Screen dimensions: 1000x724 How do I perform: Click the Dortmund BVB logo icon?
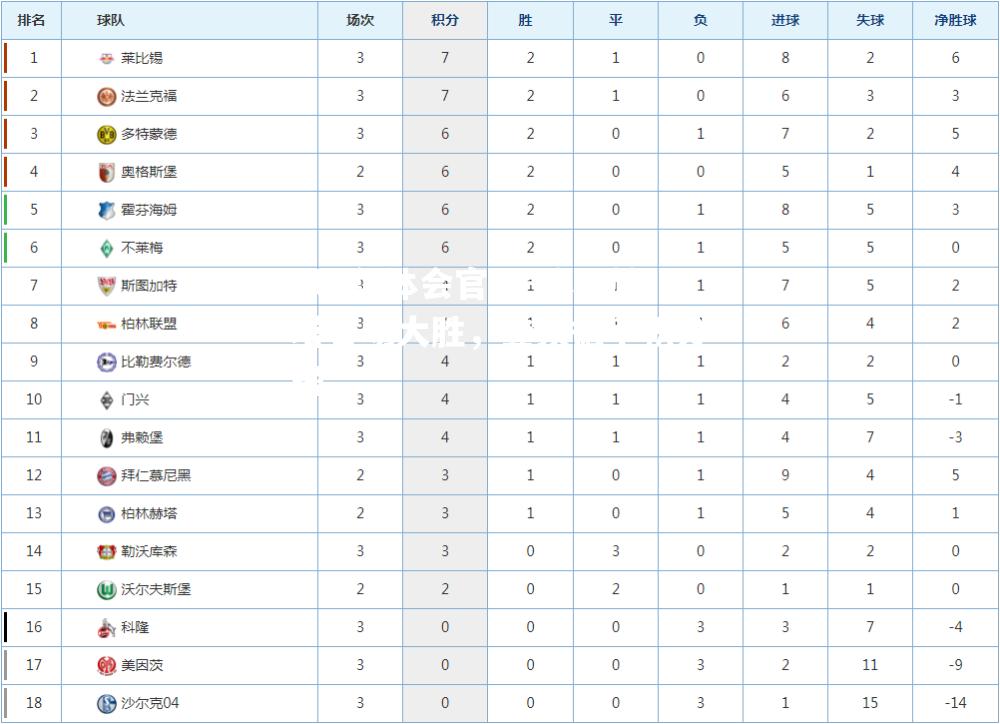click(106, 135)
